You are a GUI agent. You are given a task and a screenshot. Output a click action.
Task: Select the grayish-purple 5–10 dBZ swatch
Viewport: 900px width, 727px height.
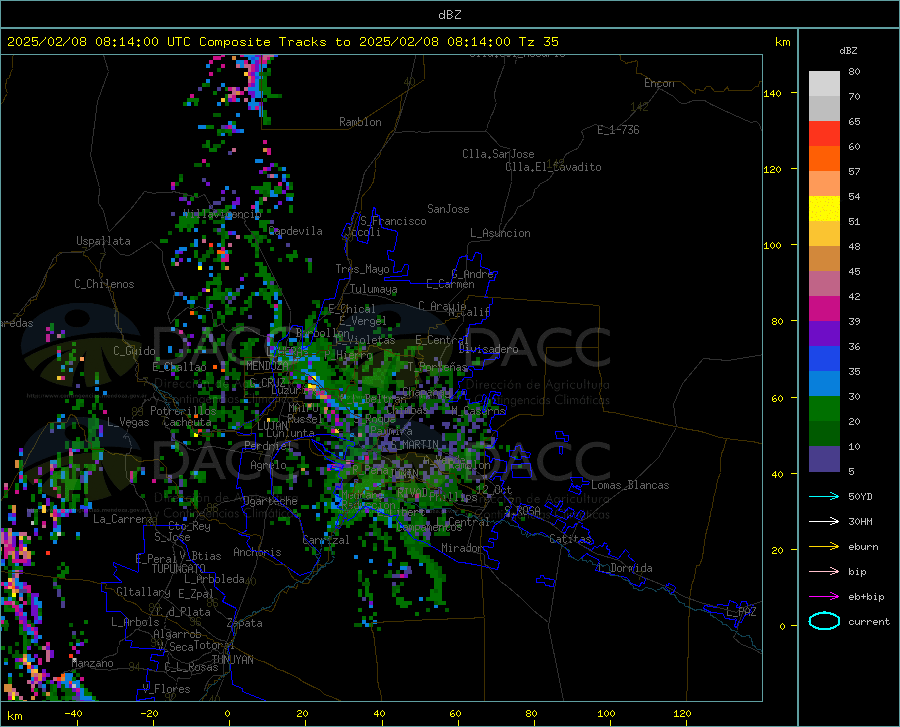click(x=824, y=459)
